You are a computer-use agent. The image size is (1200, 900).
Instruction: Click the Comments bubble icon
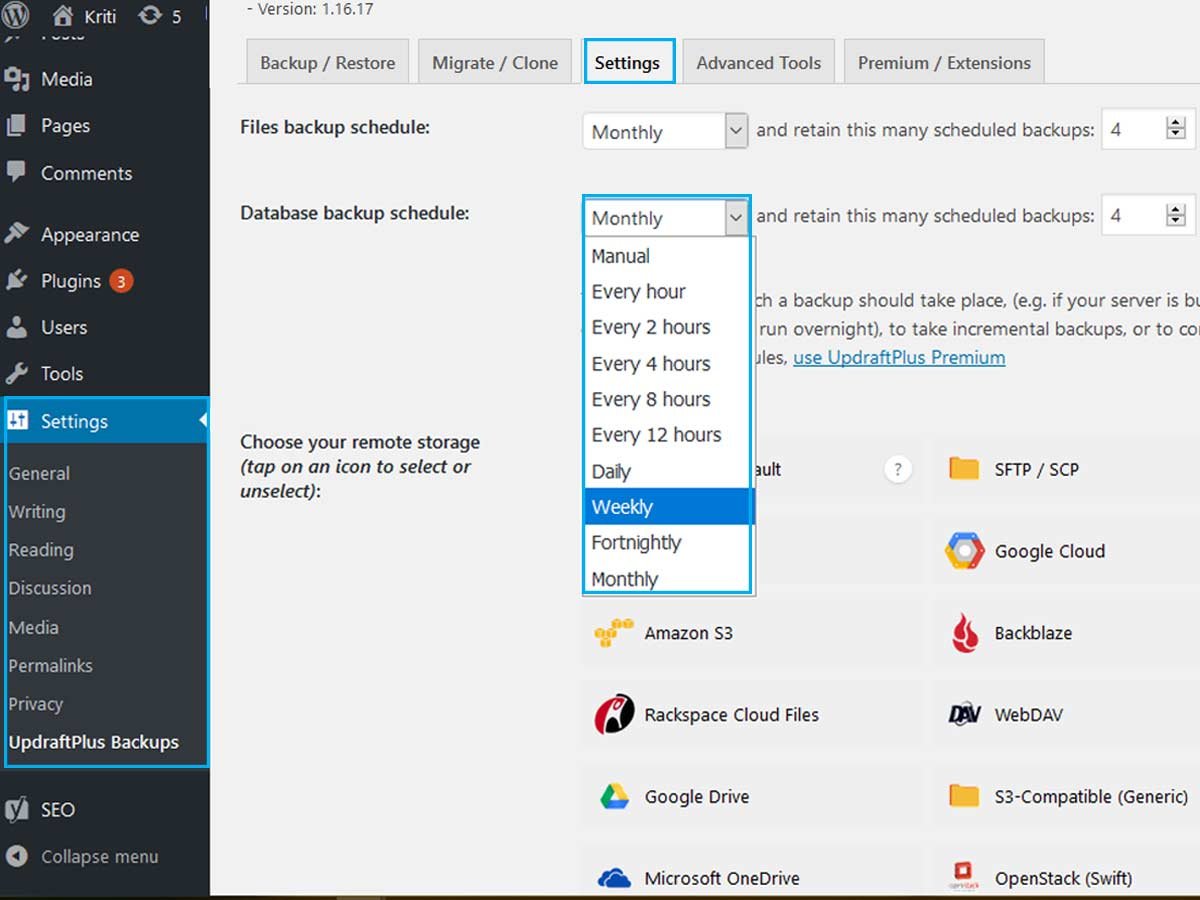click(16, 172)
